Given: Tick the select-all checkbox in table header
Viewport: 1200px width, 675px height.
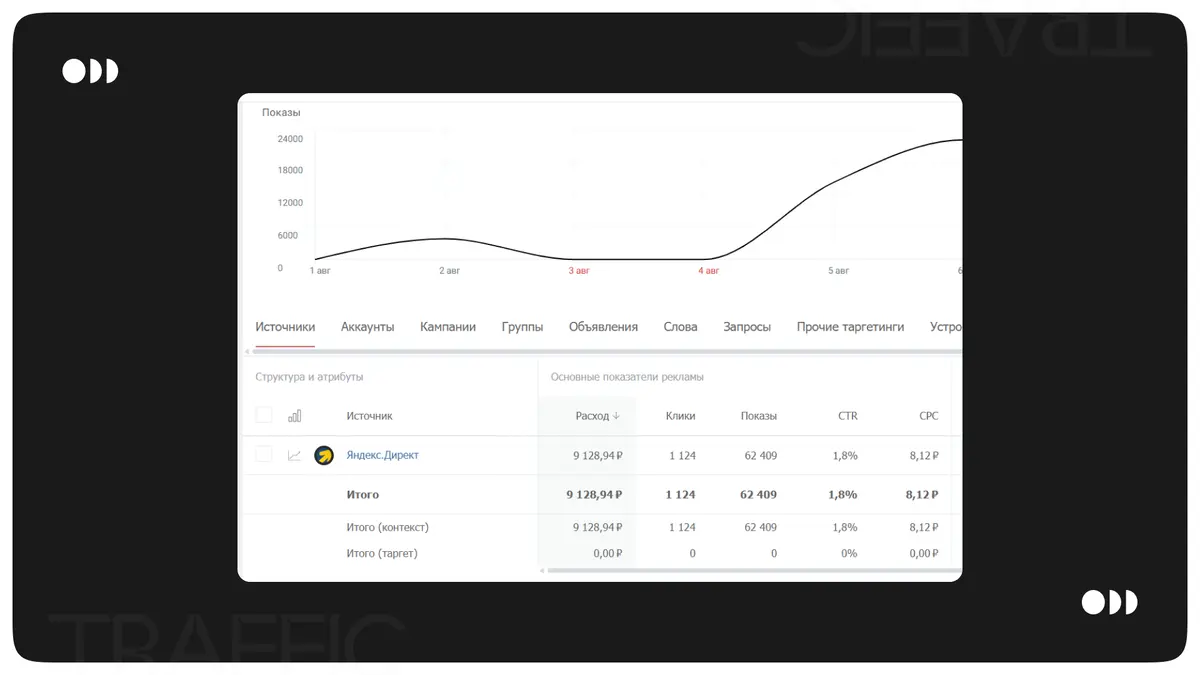Looking at the screenshot, I should [x=264, y=415].
